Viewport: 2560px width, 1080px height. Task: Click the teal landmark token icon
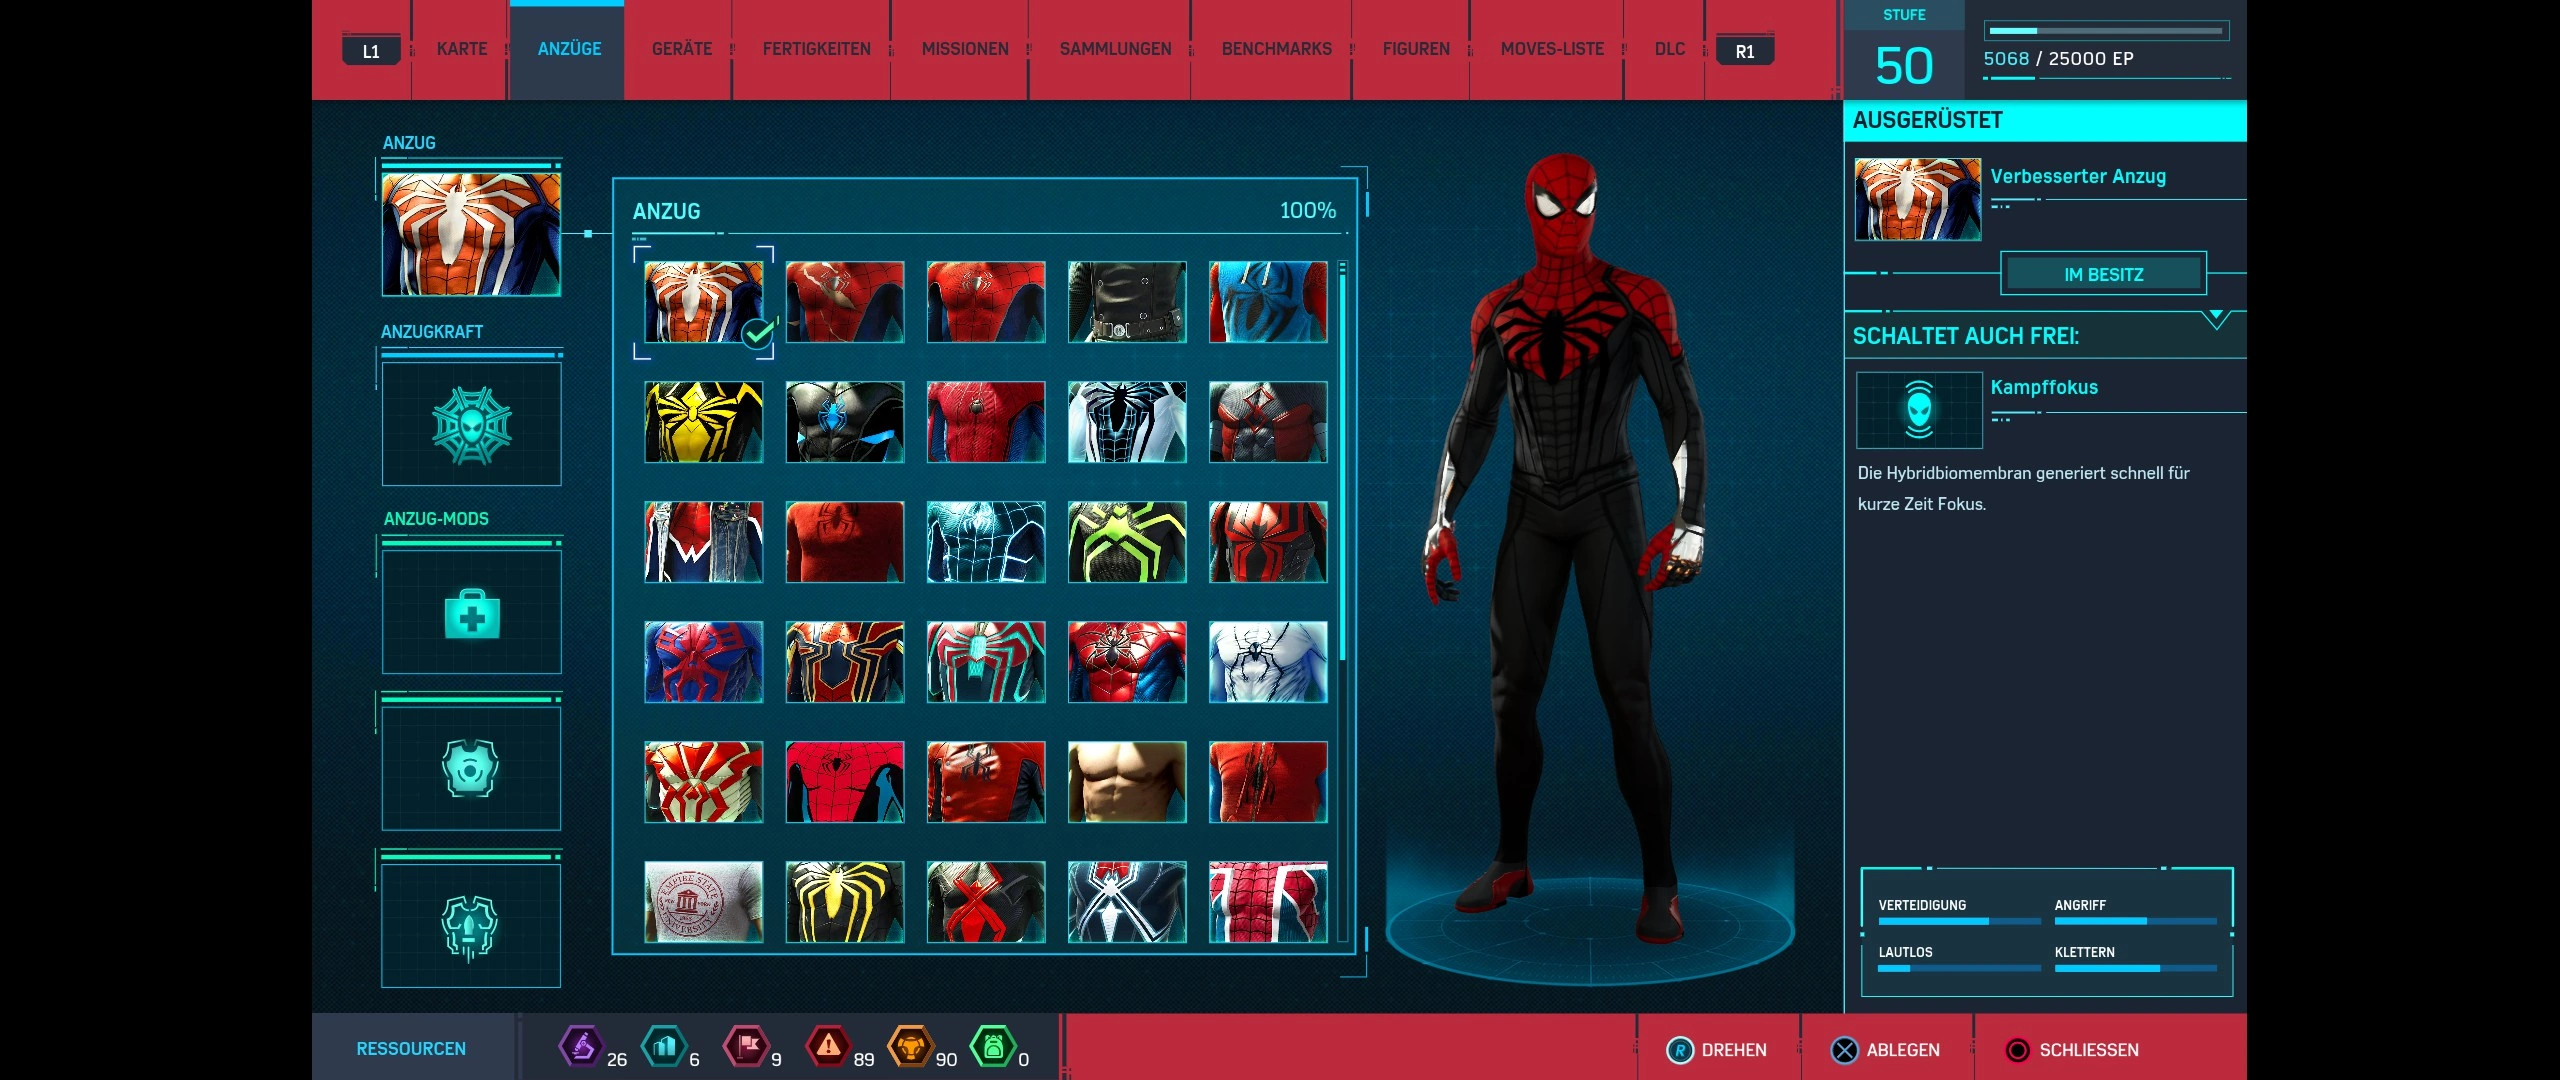(664, 1047)
